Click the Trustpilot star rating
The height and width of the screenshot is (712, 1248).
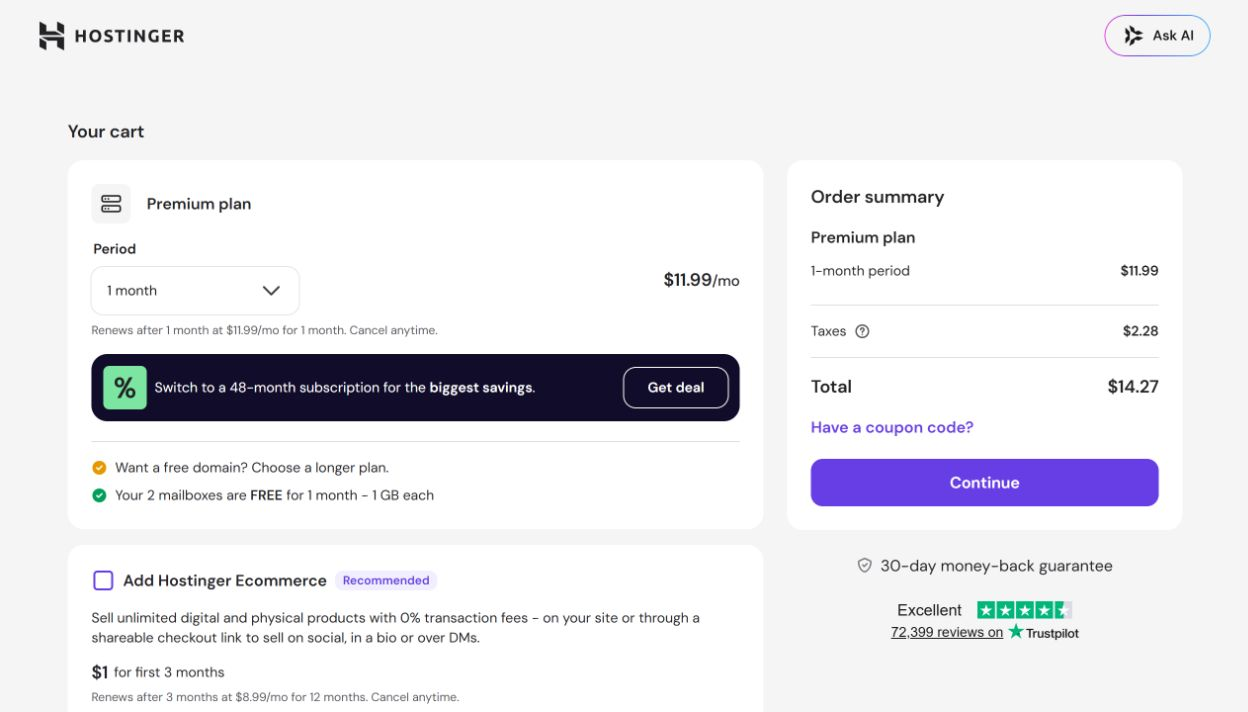(1024, 610)
